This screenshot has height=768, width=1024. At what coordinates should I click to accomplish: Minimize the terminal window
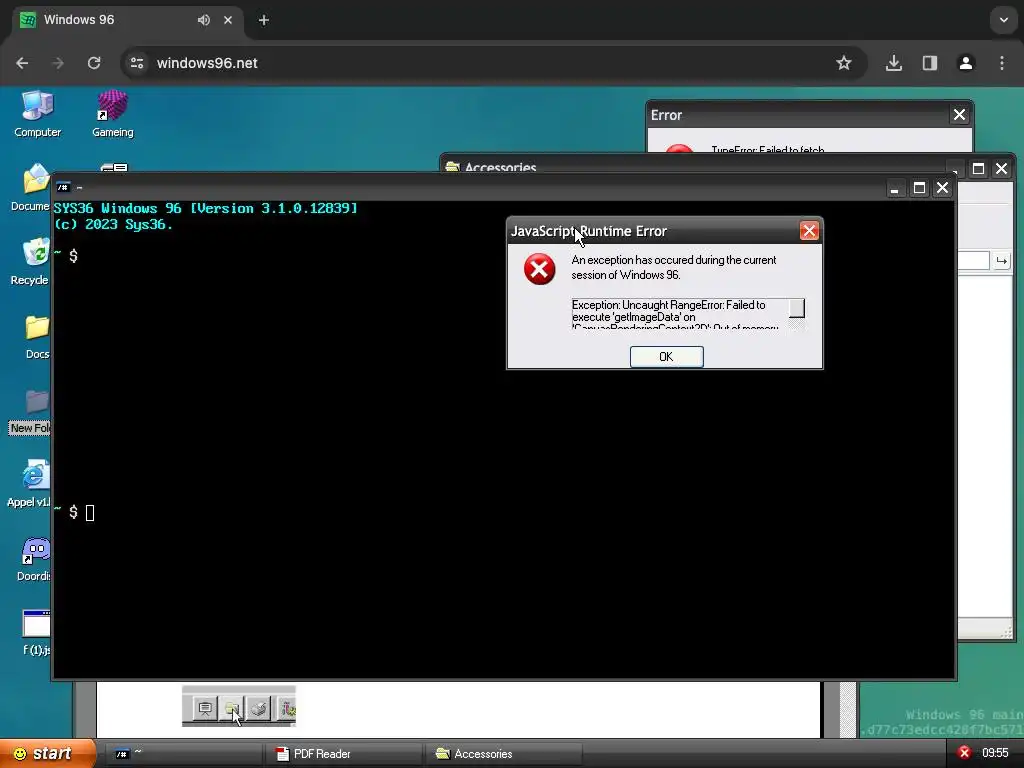(895, 189)
